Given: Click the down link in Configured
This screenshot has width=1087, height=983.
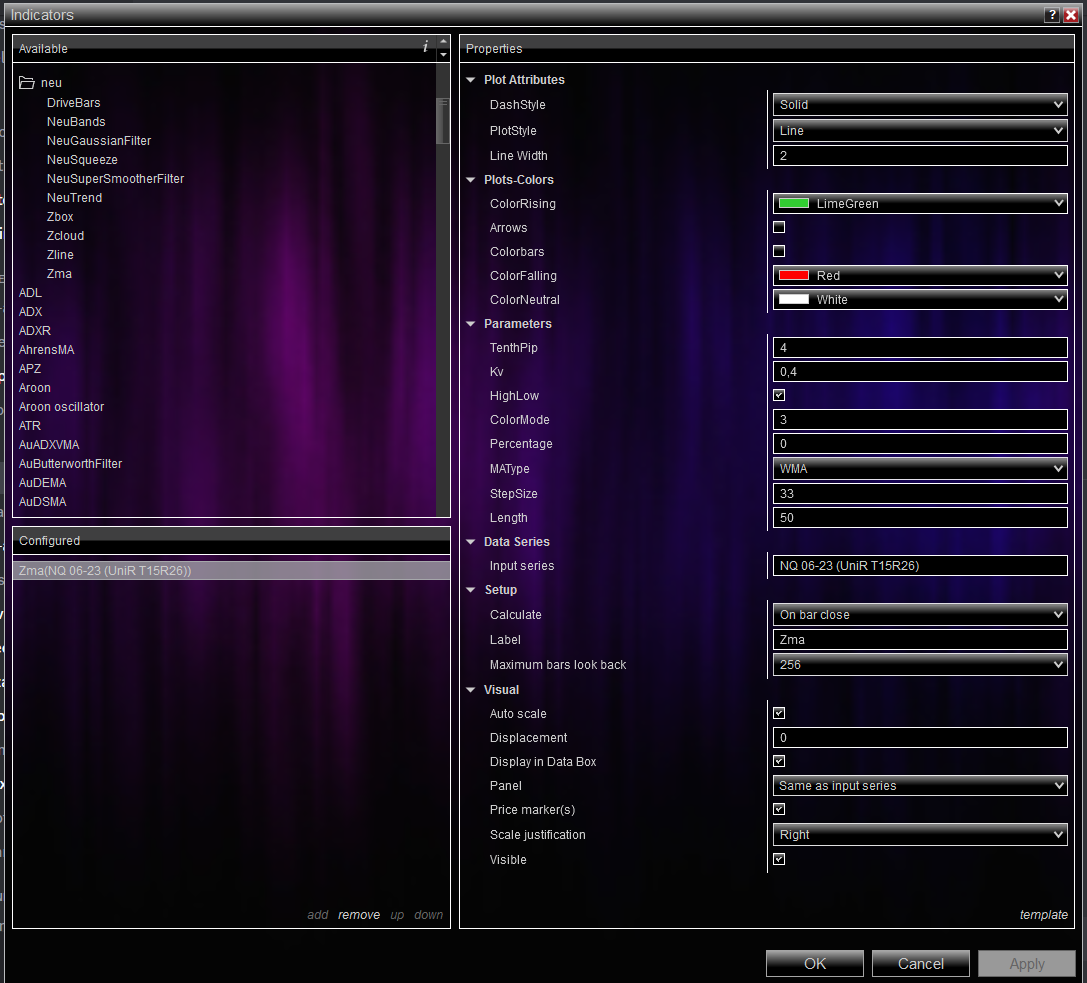Looking at the screenshot, I should point(428,915).
